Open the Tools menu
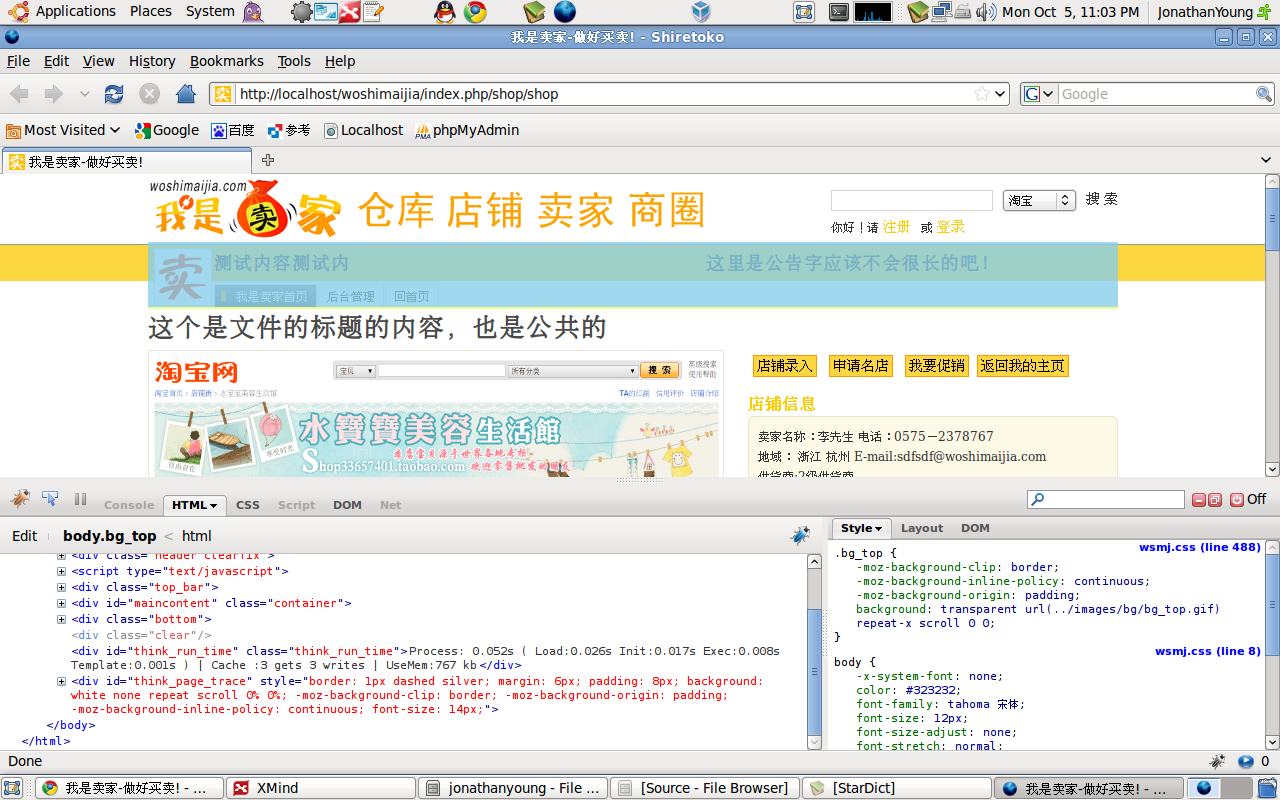This screenshot has height=800, width=1280. pos(294,61)
